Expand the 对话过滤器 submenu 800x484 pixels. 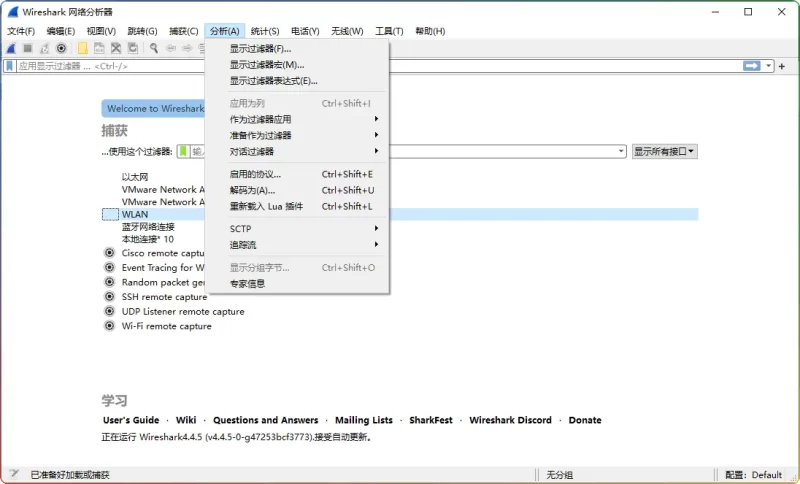click(x=297, y=151)
